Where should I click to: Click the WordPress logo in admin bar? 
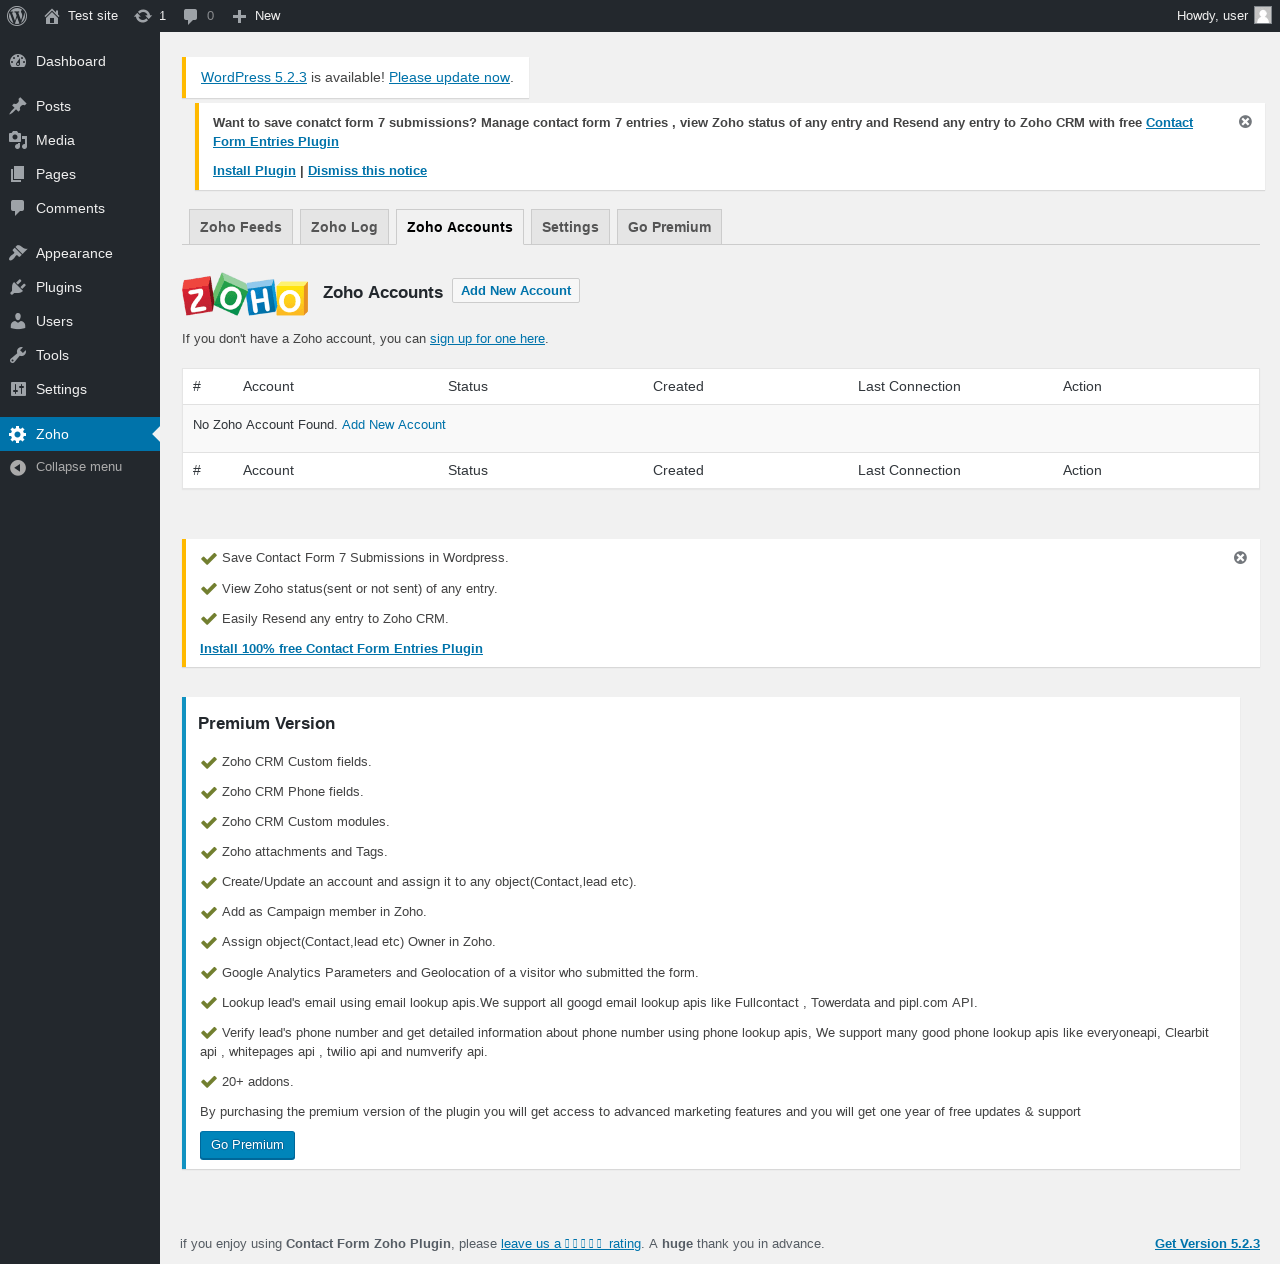click(x=17, y=16)
